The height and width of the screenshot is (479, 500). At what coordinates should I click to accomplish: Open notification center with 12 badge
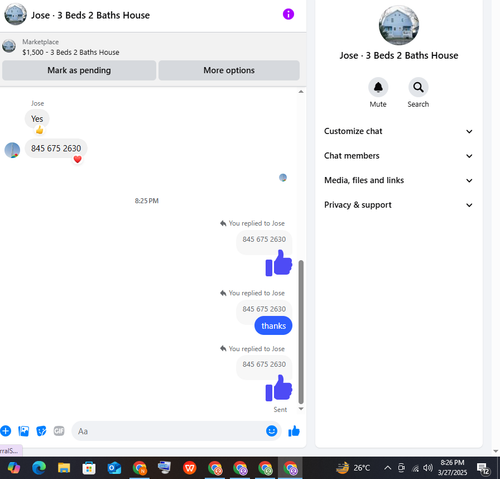pyautogui.click(x=483, y=468)
